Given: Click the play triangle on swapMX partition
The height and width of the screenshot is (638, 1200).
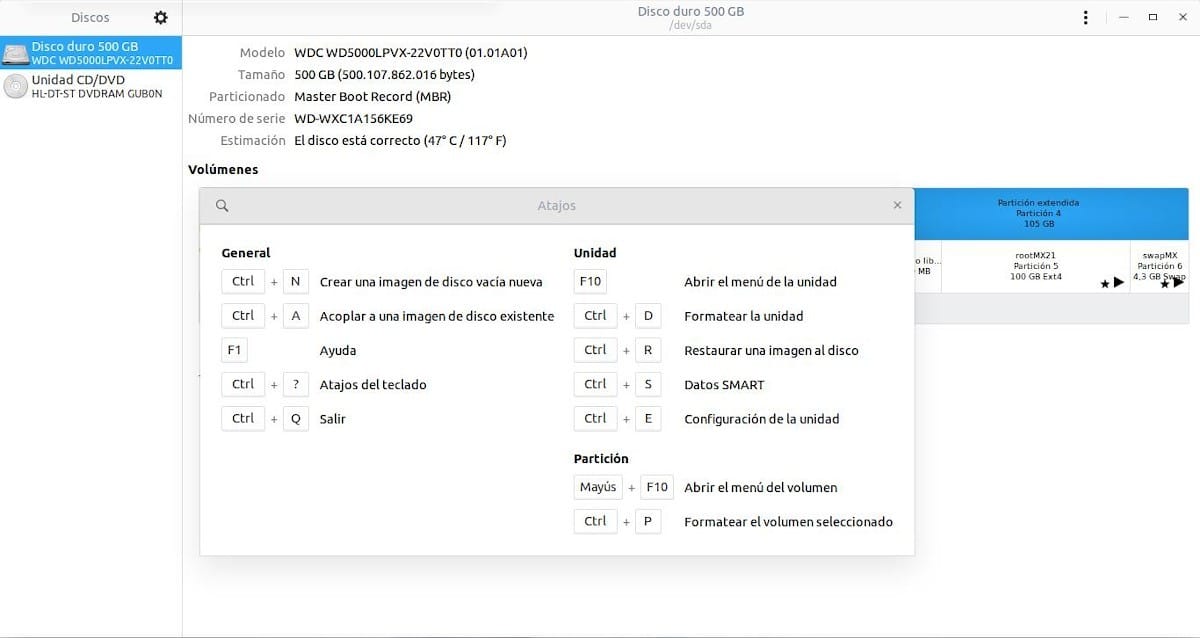Looking at the screenshot, I should [1179, 283].
